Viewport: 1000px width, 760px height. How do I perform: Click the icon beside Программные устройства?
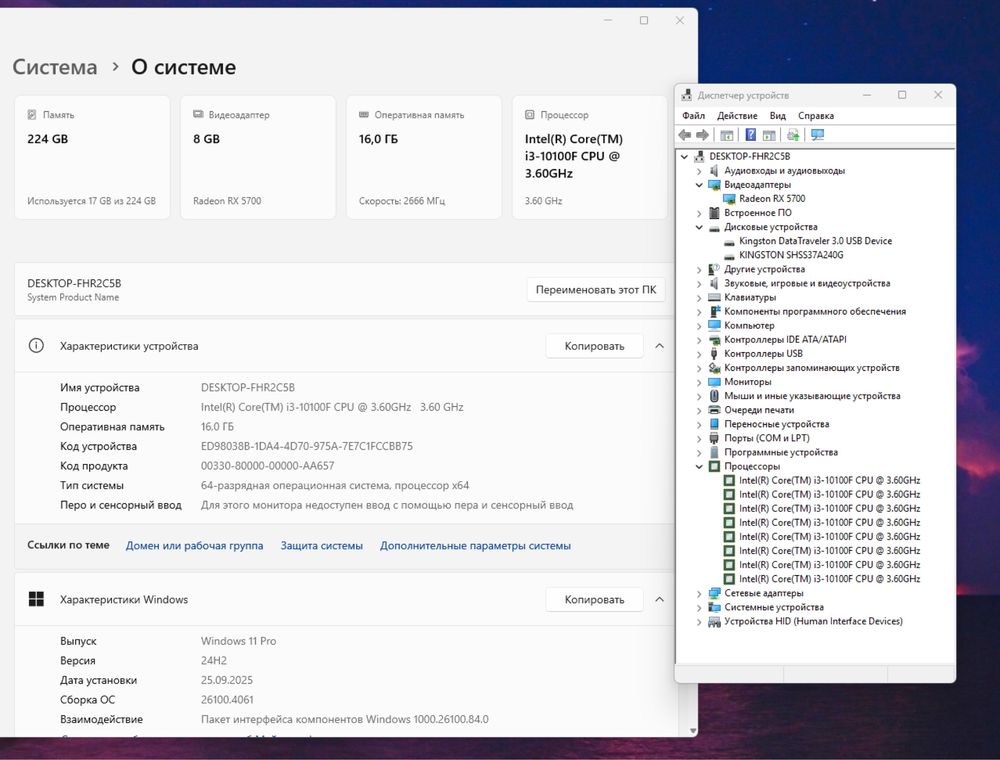(714, 452)
